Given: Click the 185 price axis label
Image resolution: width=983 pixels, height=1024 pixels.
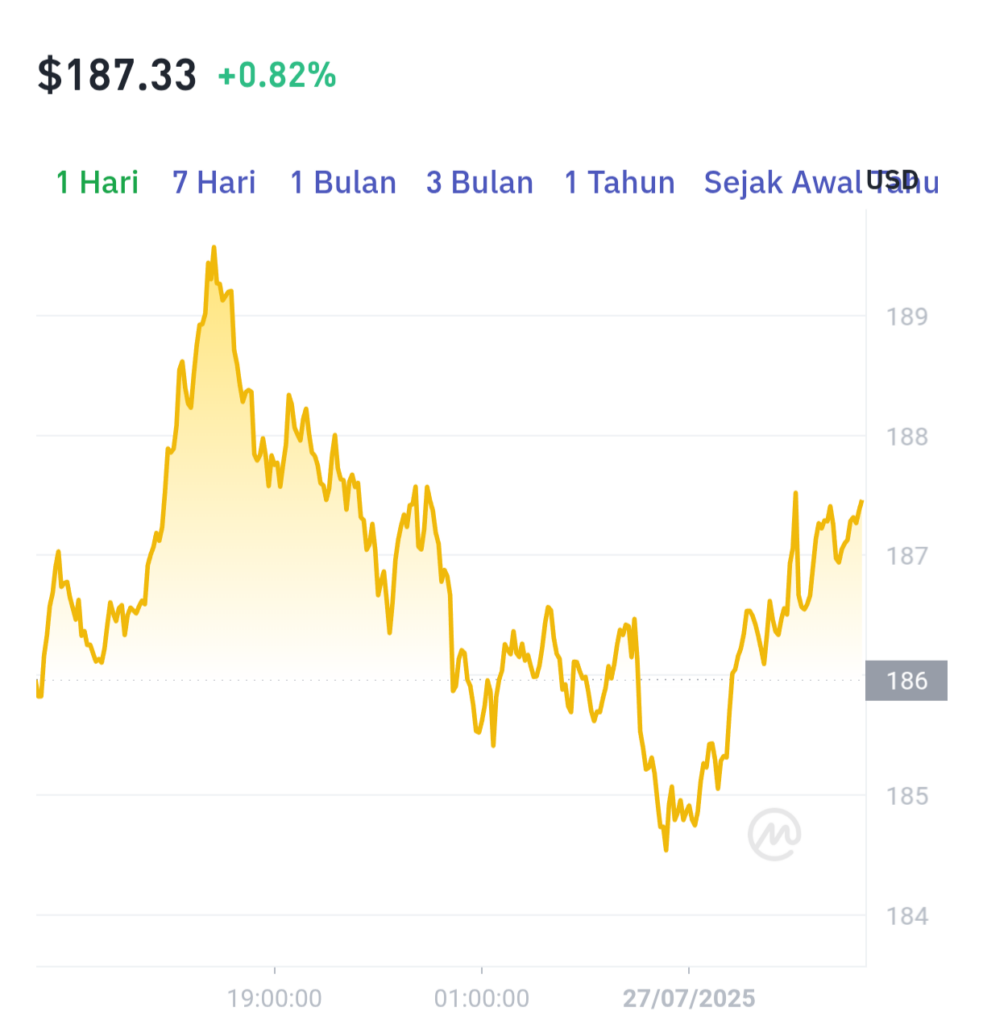Looking at the screenshot, I should point(907,796).
